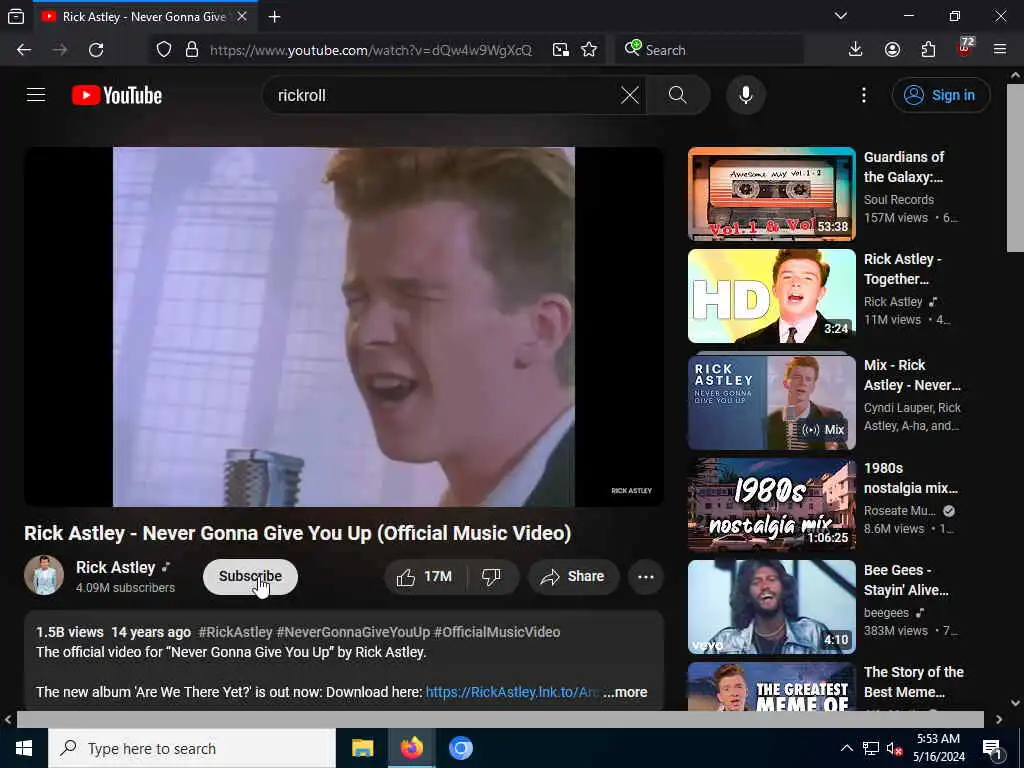
Task: Open the Rick Astley channel name
Action: (116, 568)
